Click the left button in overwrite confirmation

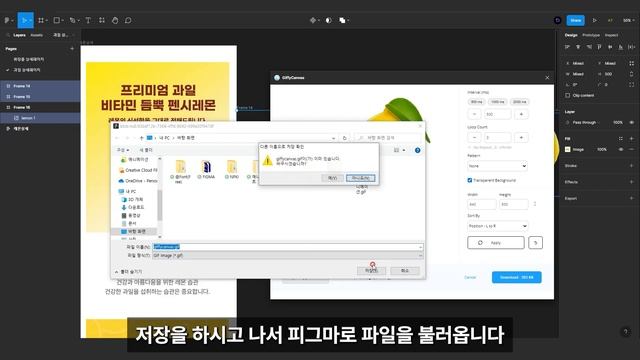(x=332, y=178)
